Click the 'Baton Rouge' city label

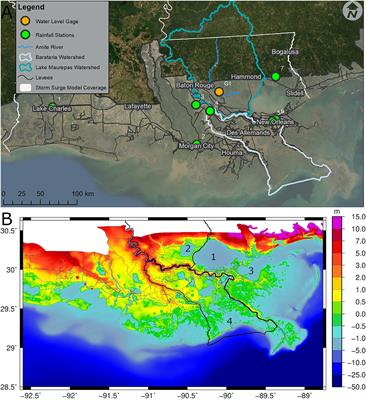195,85
